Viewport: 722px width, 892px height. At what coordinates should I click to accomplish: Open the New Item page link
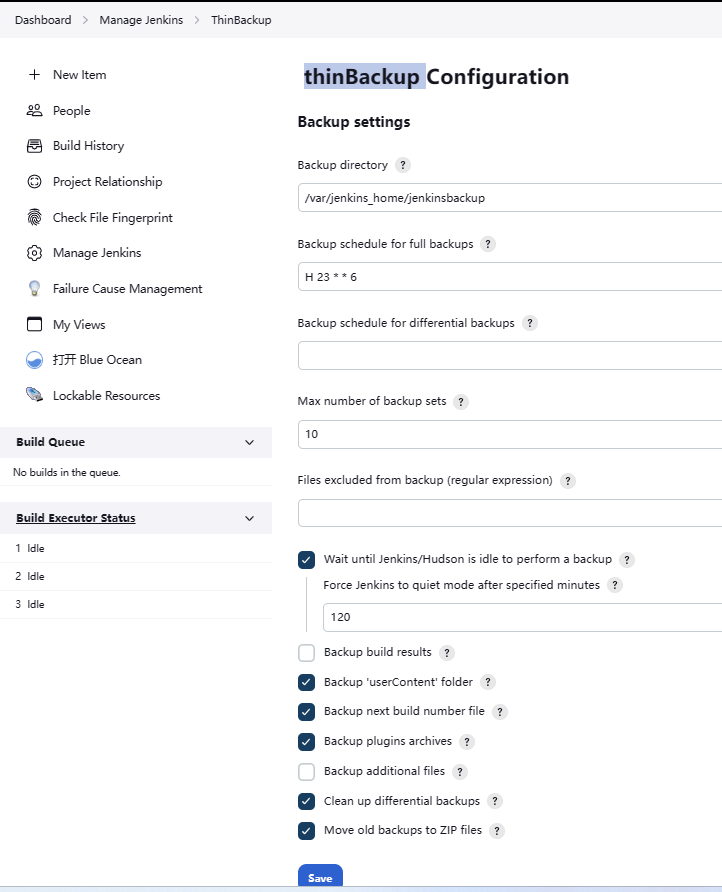tap(80, 75)
